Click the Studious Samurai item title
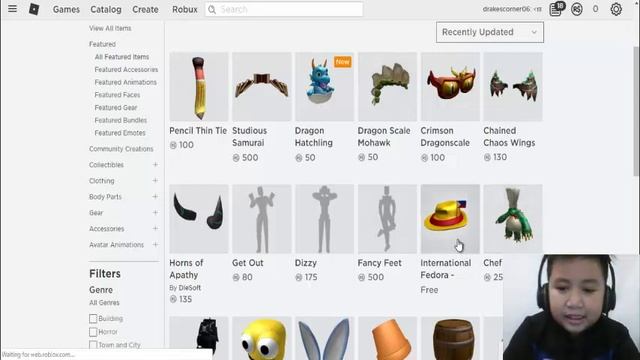This screenshot has width=640, height=360. click(x=249, y=137)
